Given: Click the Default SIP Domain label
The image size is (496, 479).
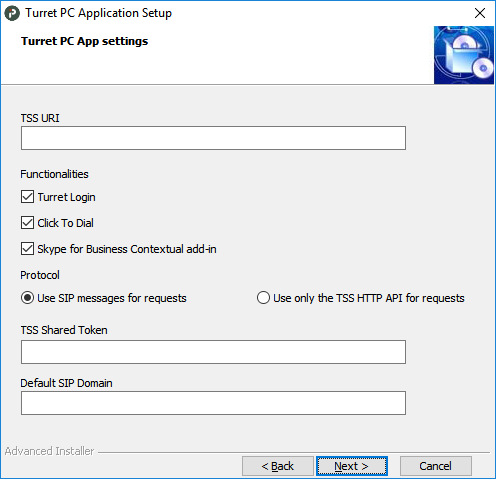Looking at the screenshot, I should point(66,383).
